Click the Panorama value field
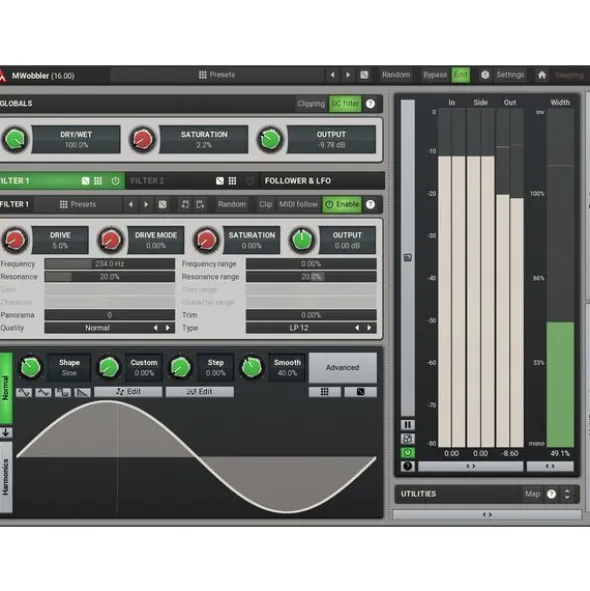This screenshot has width=590, height=591. pos(109,315)
